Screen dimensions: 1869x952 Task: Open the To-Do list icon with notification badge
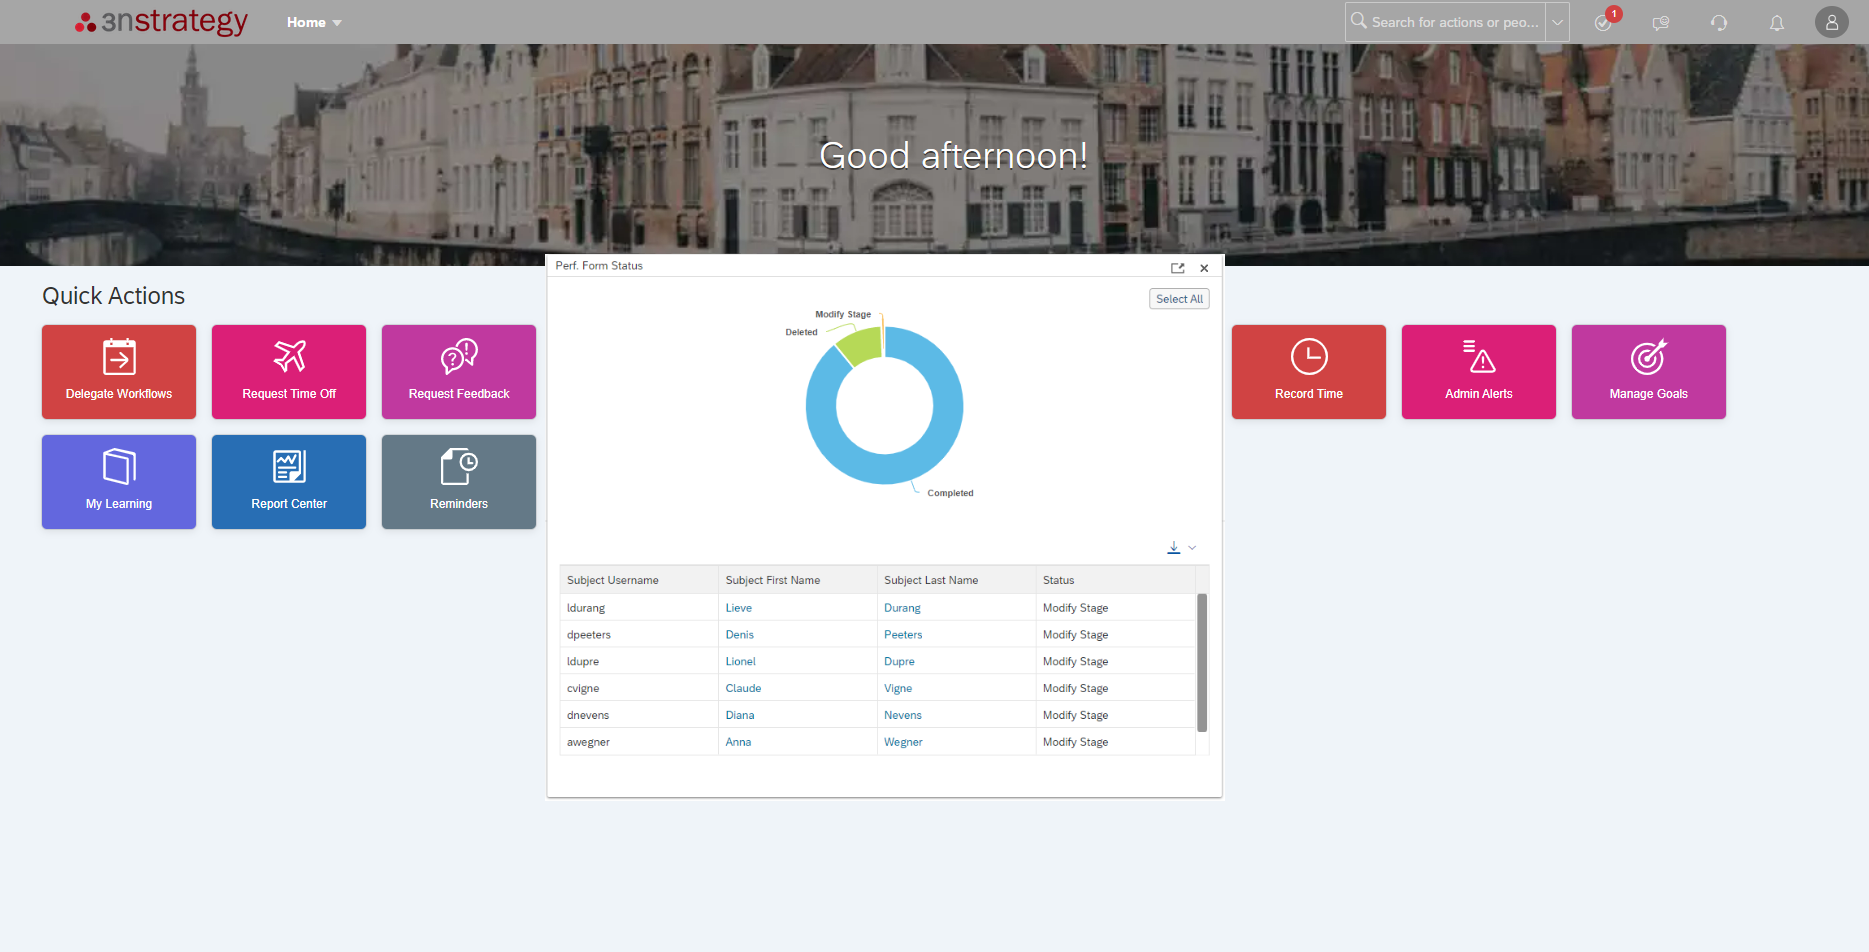1604,22
